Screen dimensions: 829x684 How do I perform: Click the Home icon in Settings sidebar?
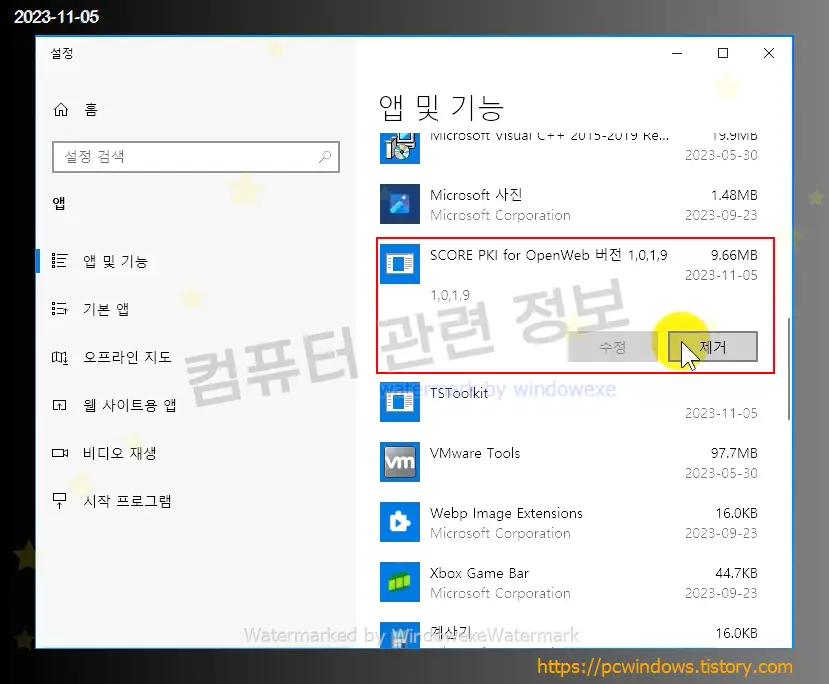[61, 109]
